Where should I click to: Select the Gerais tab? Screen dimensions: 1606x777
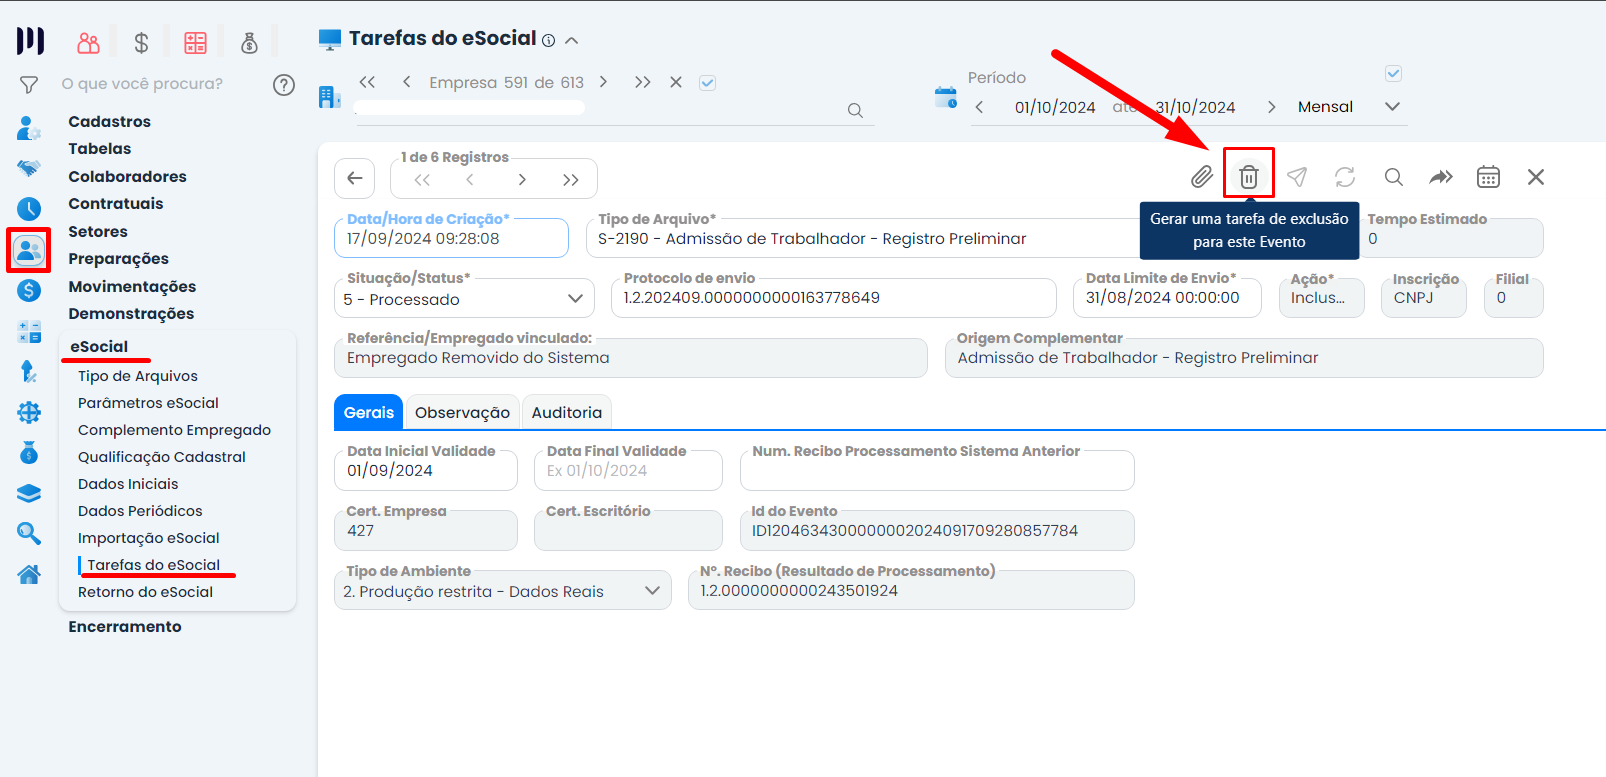(369, 413)
